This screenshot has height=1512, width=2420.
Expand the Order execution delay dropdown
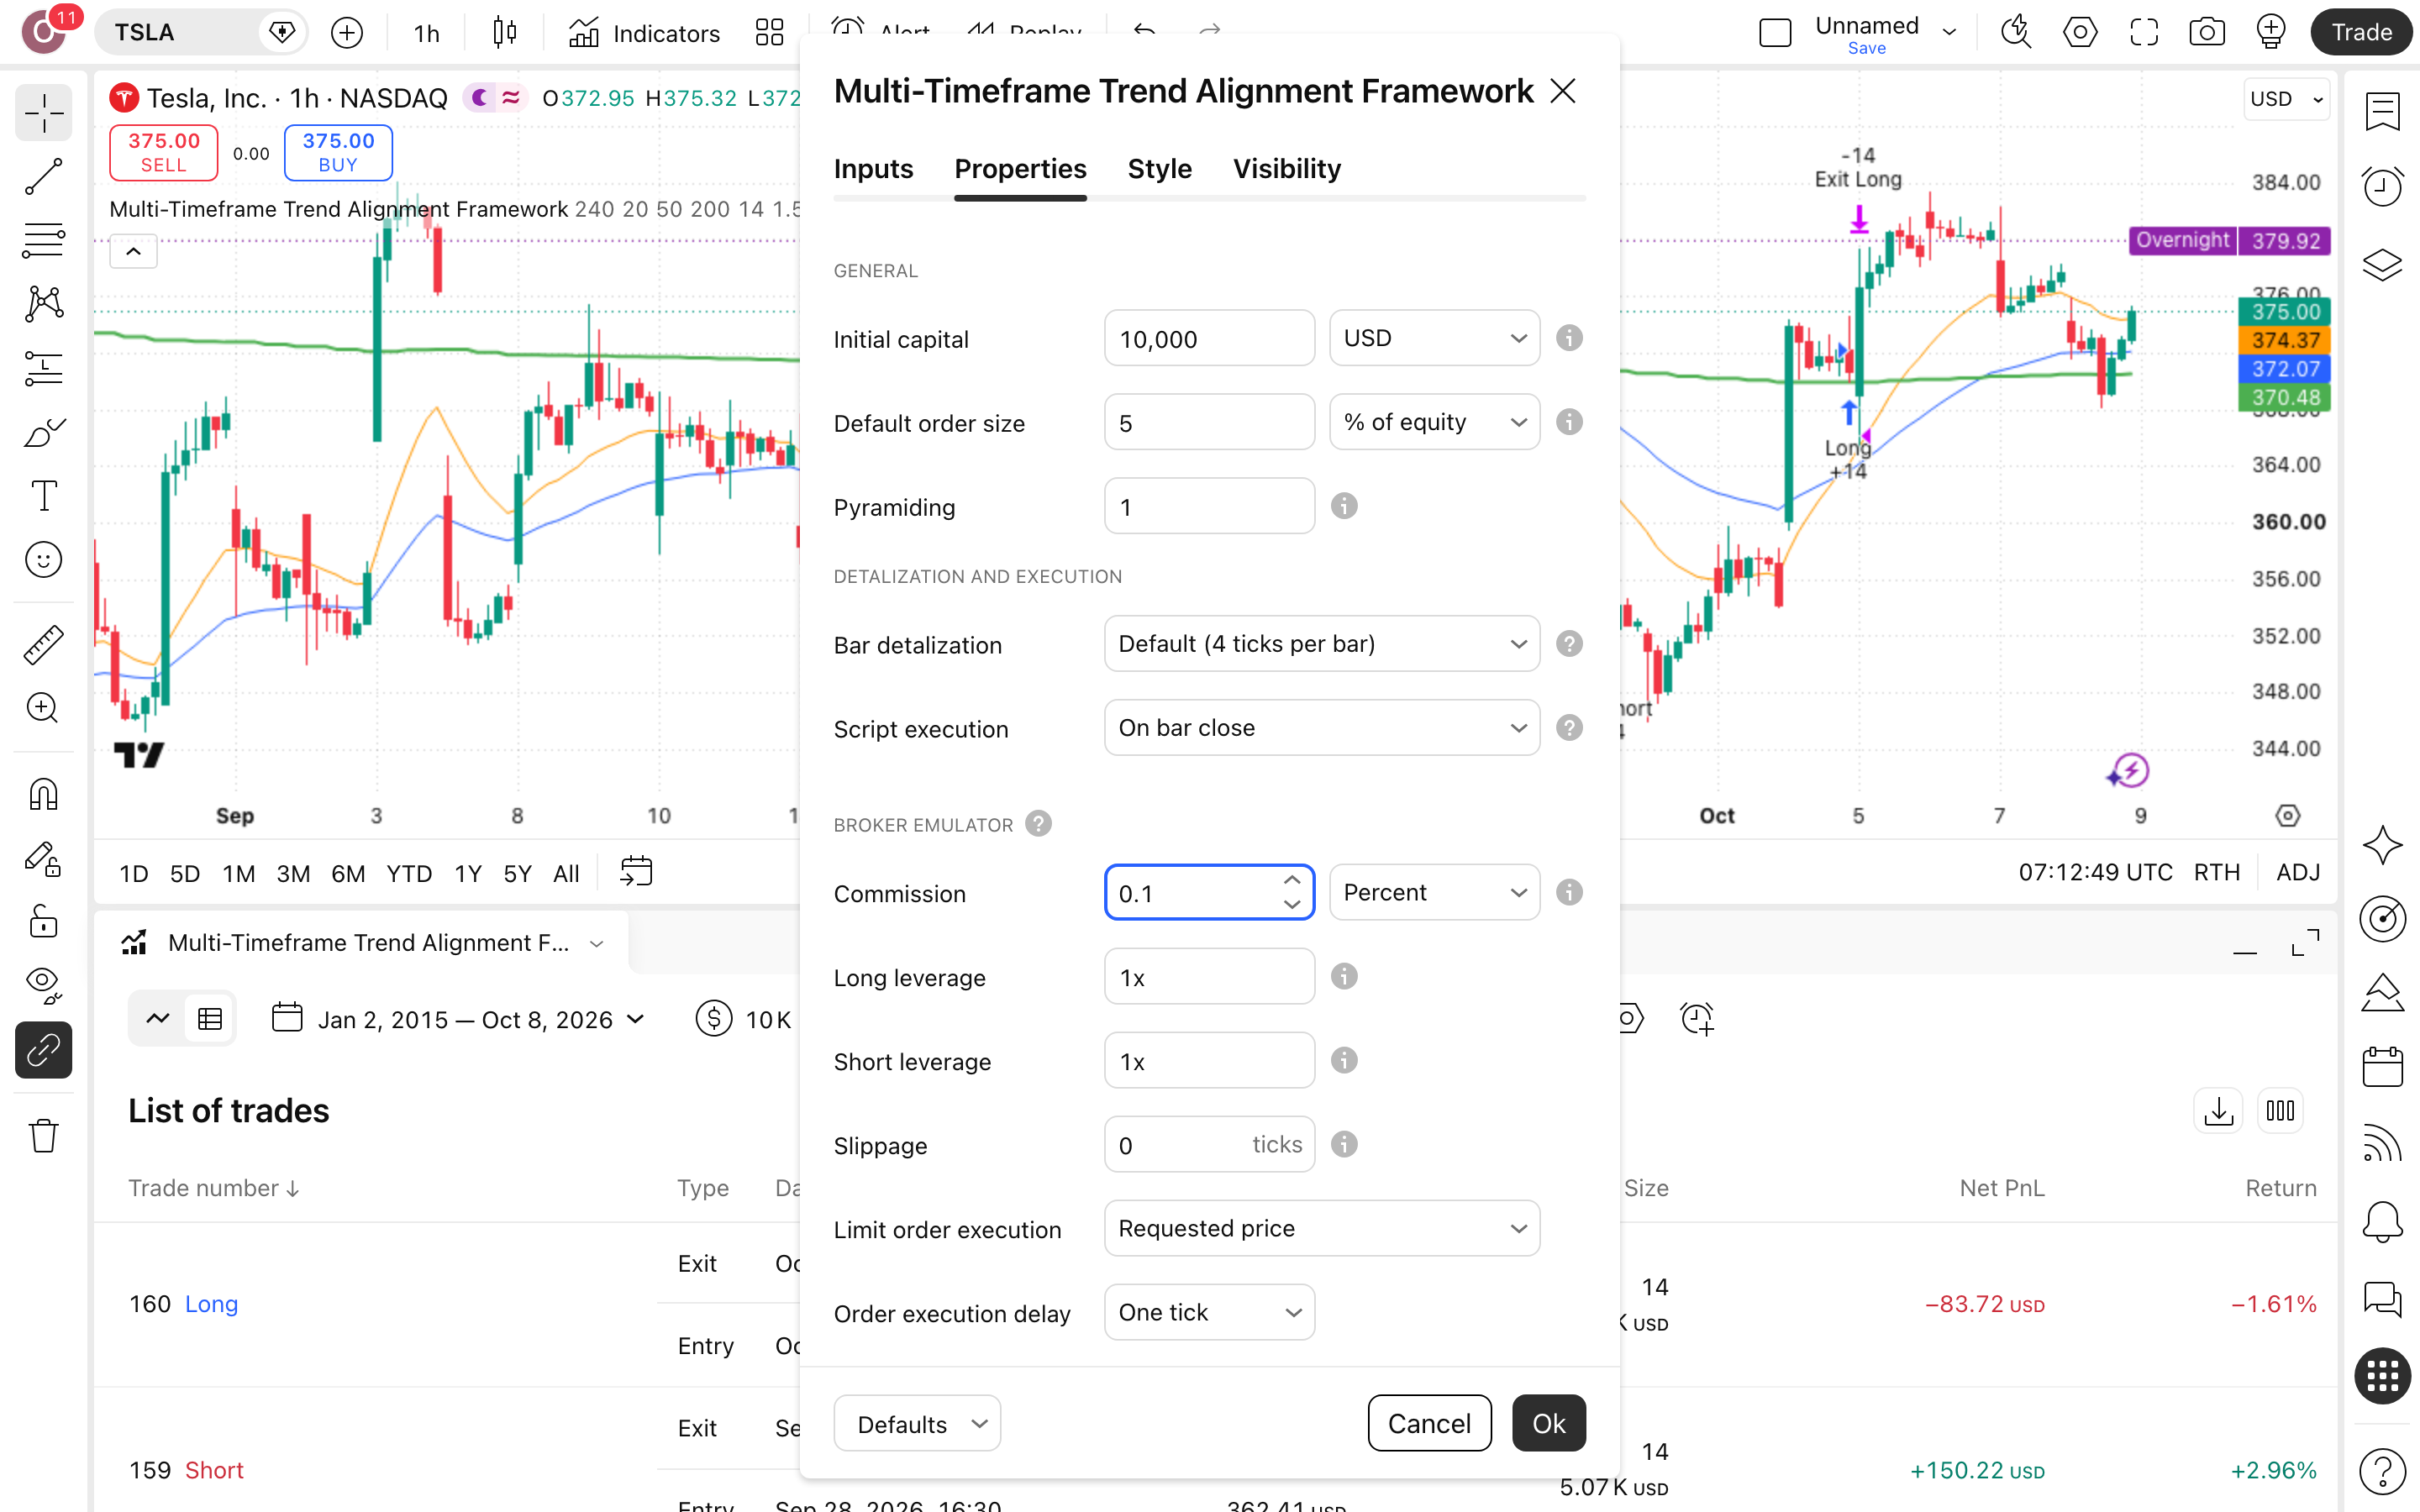tap(1209, 1312)
